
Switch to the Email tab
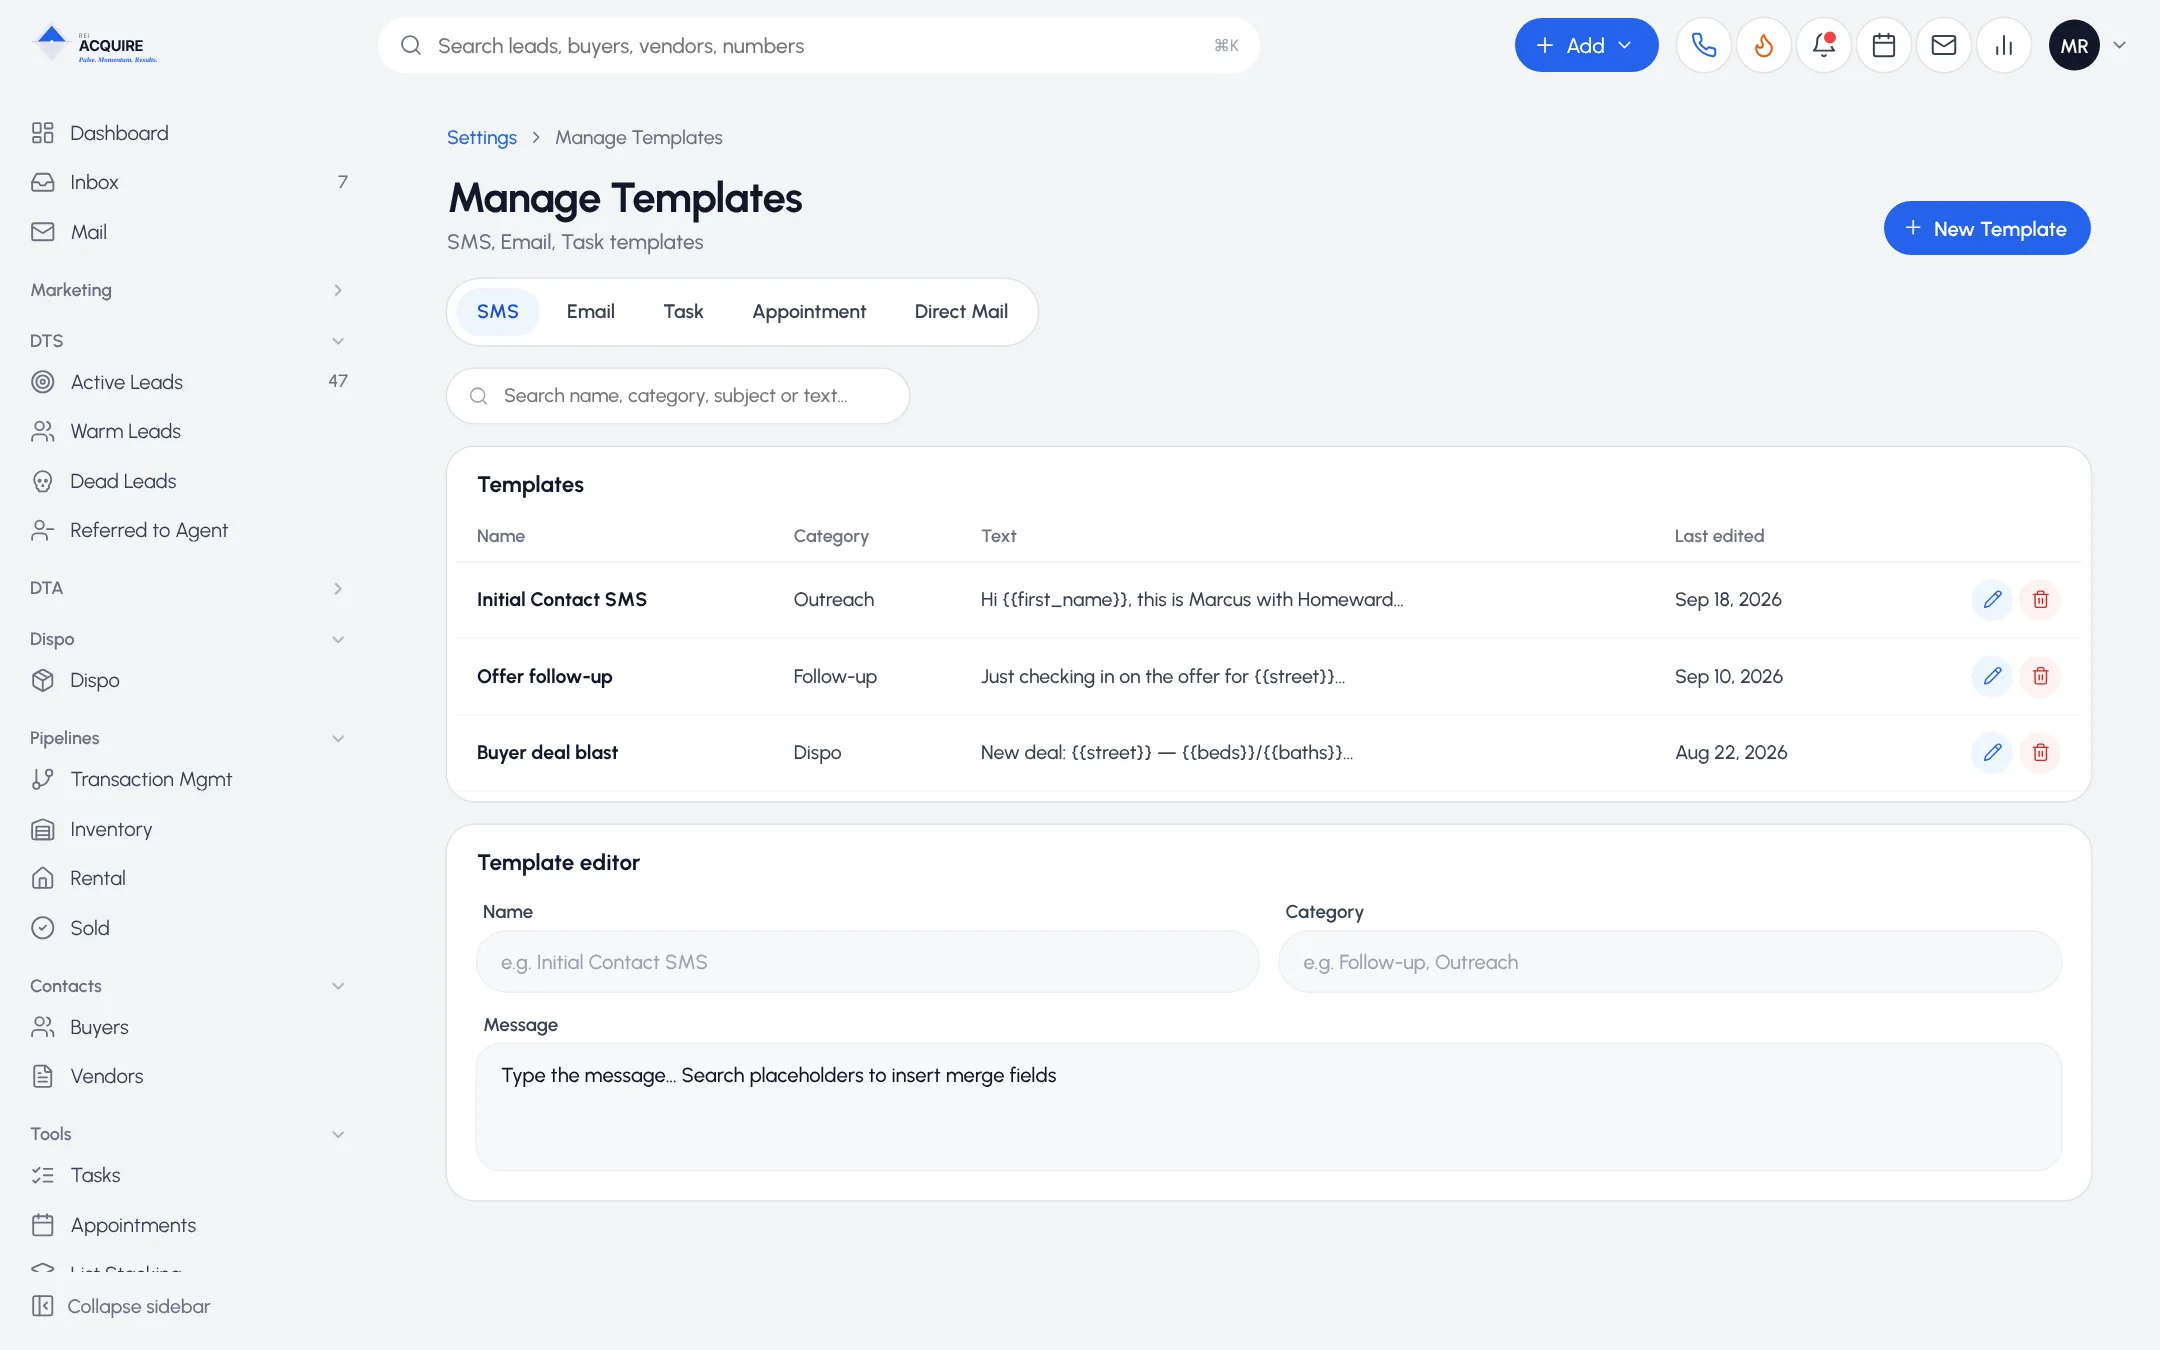point(590,312)
